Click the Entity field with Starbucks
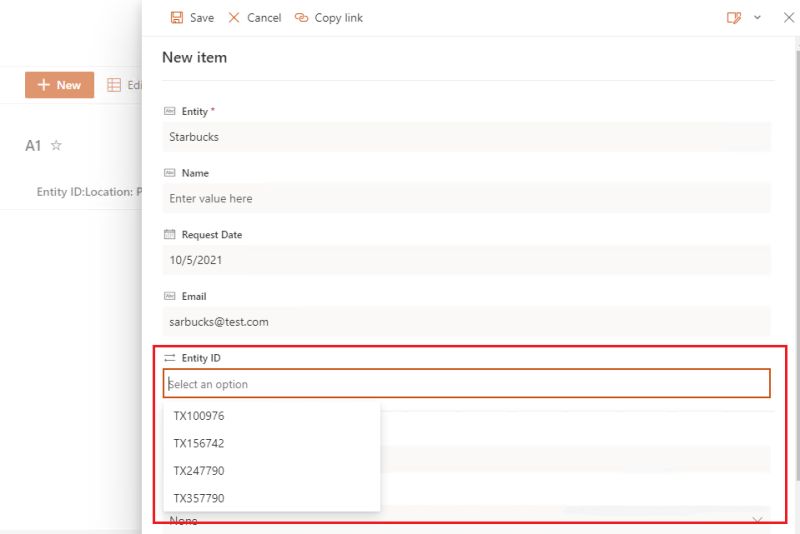The image size is (800, 534). point(466,137)
